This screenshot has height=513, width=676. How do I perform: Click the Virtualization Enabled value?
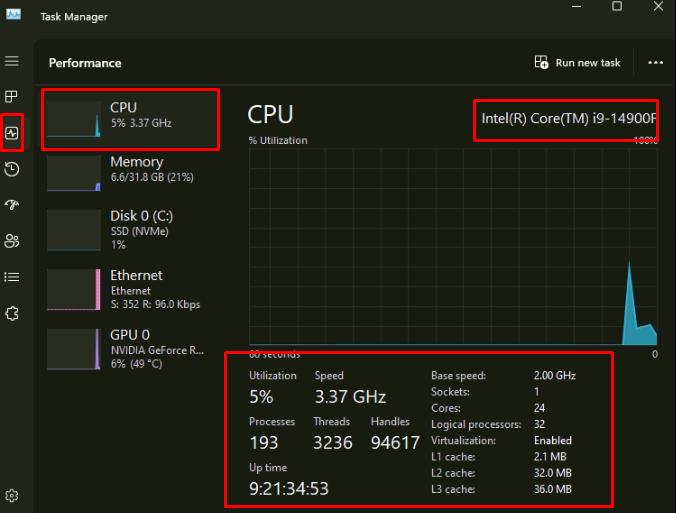[553, 441]
